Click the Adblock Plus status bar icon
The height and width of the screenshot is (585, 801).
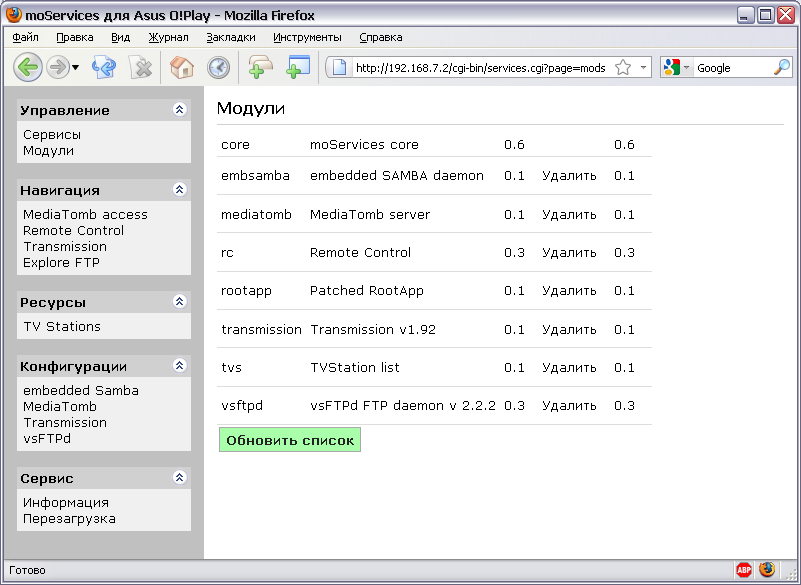coord(744,570)
